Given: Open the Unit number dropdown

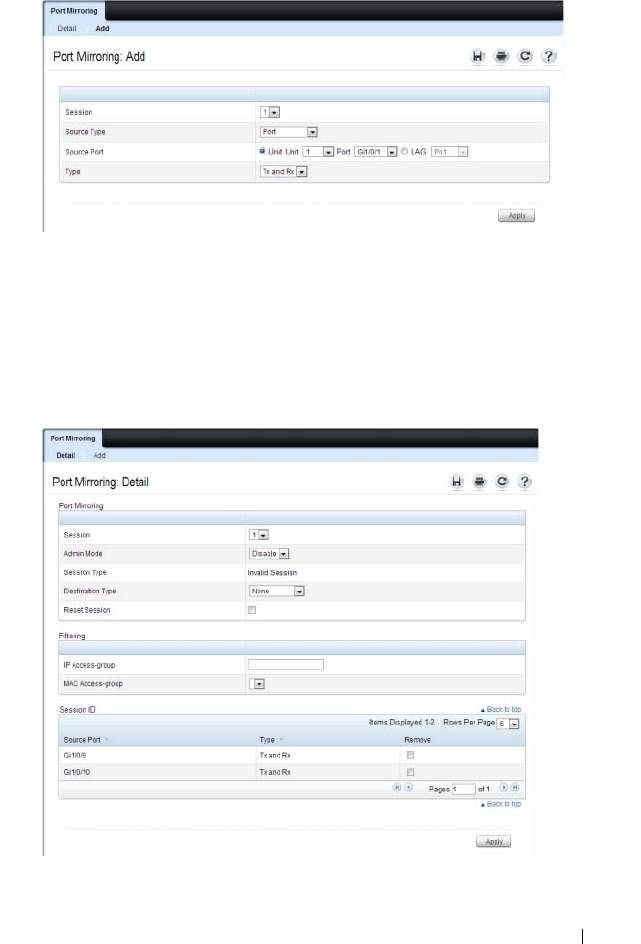Looking at the screenshot, I should point(318,152).
